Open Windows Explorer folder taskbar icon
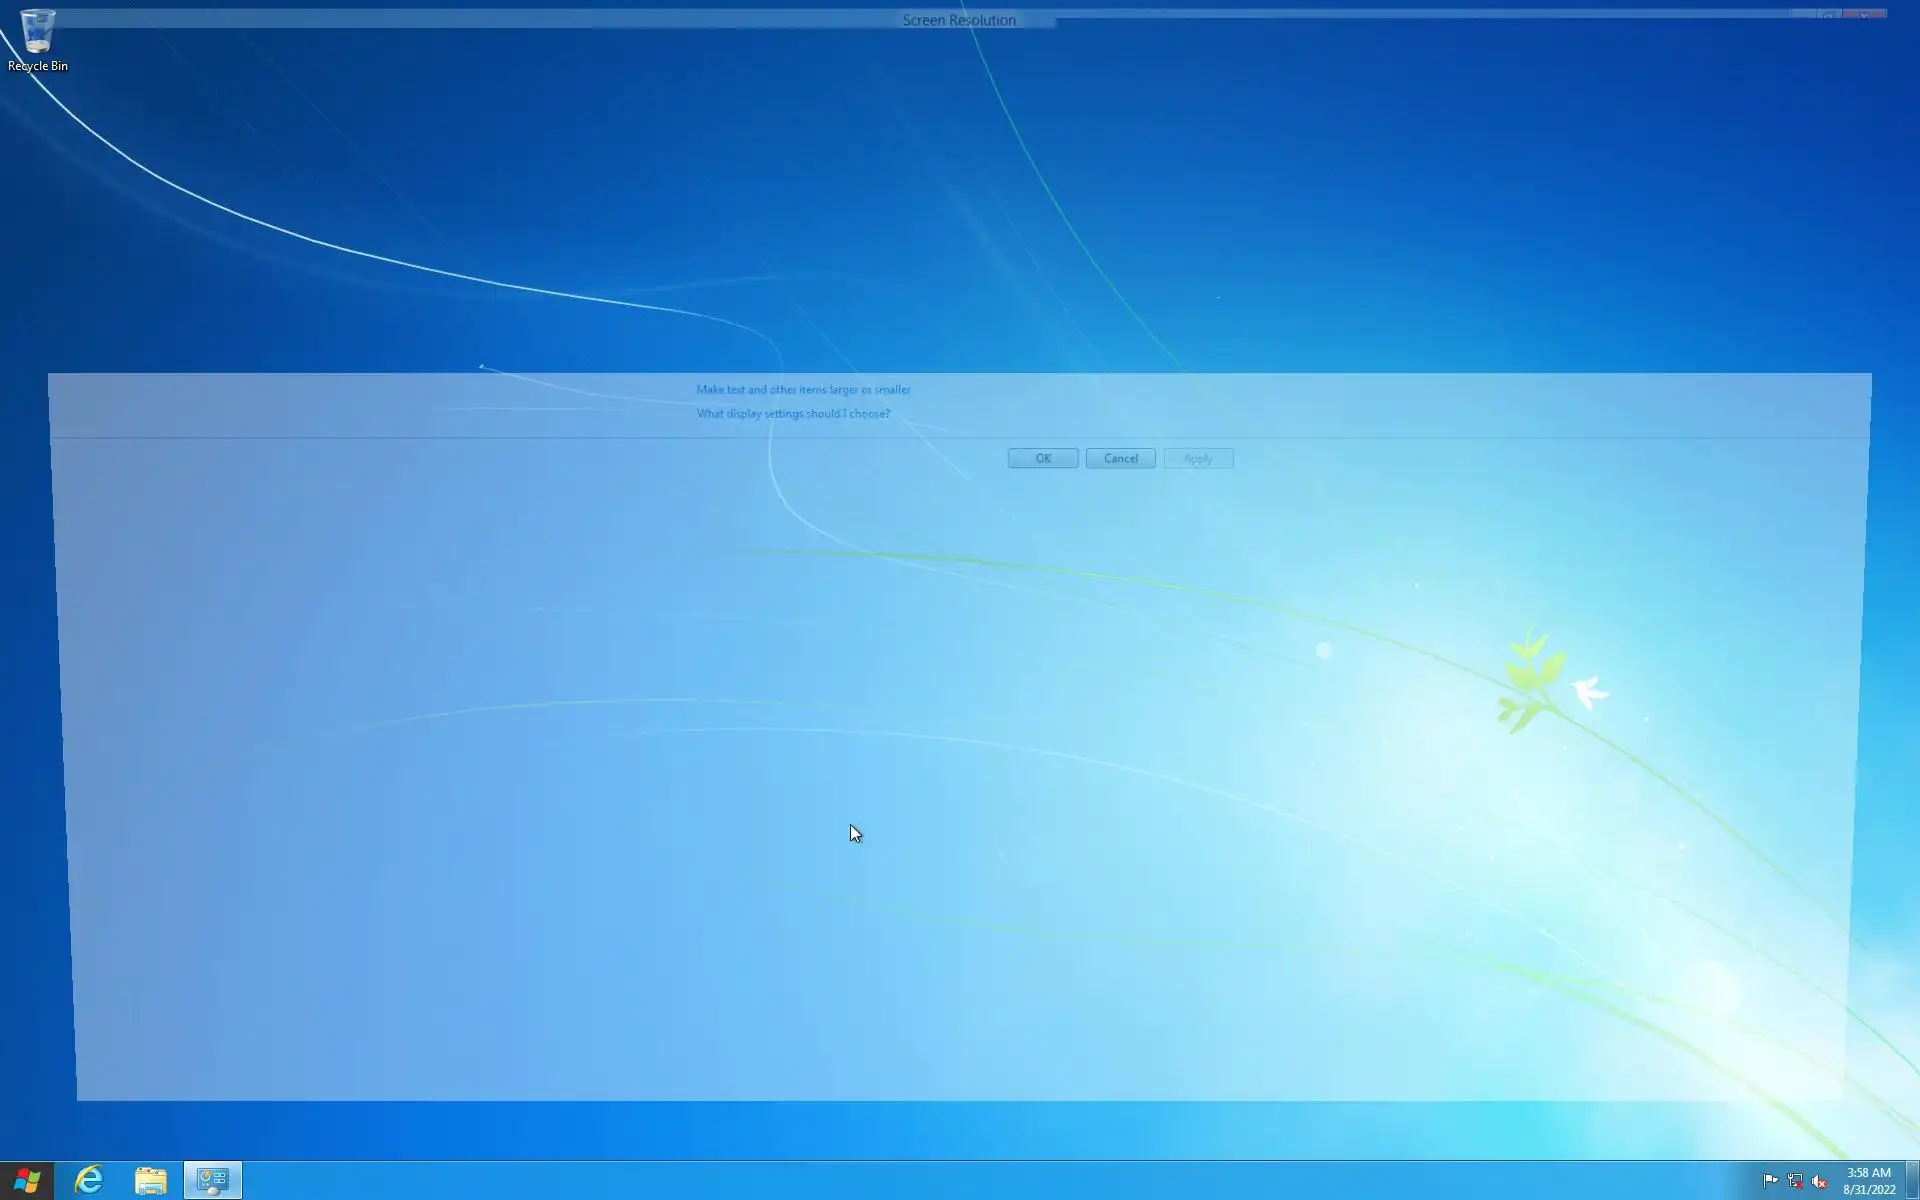1920x1200 pixels. pyautogui.click(x=151, y=1181)
